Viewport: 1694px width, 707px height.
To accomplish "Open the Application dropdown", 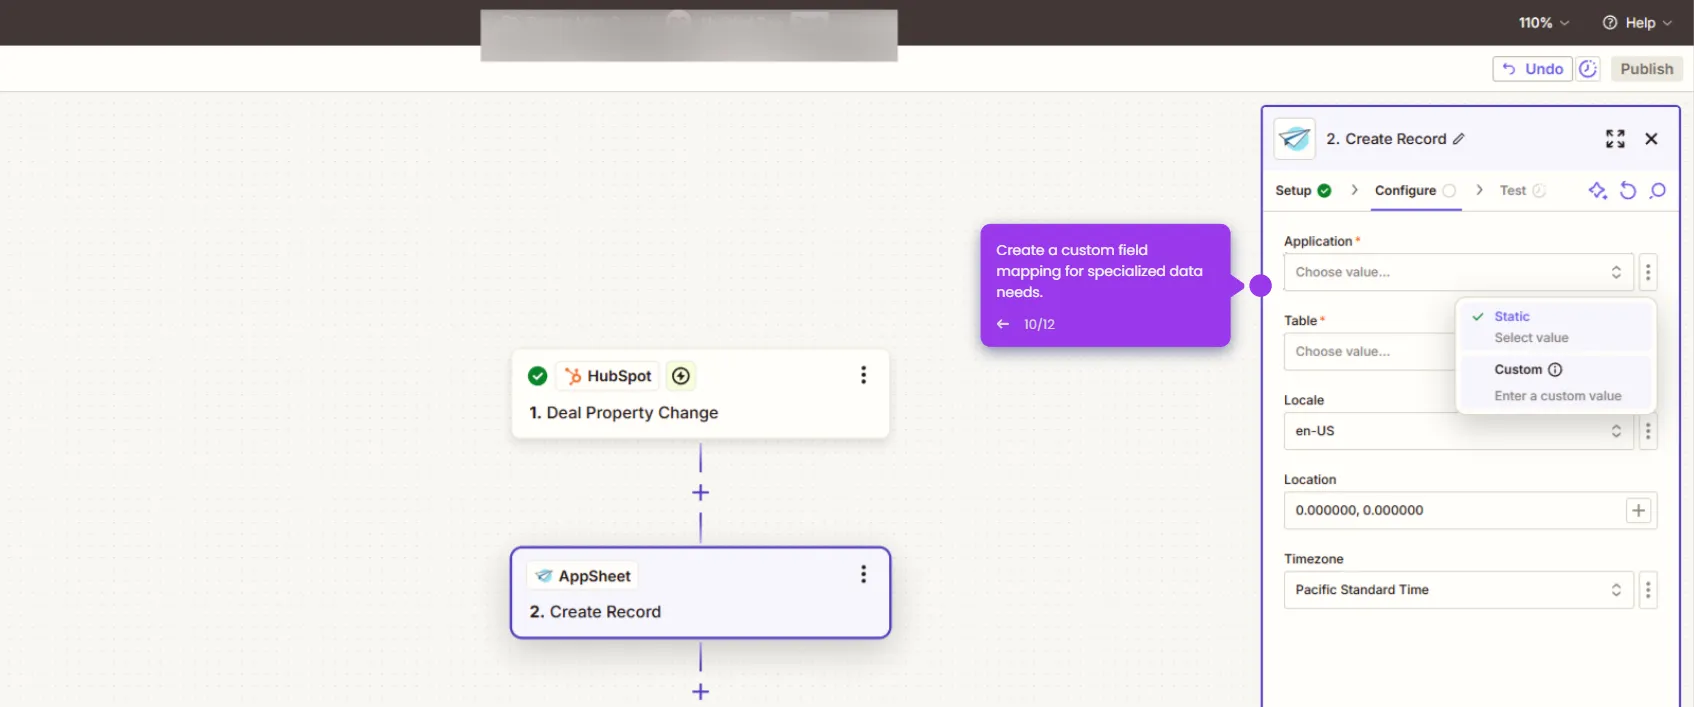I will (1458, 272).
